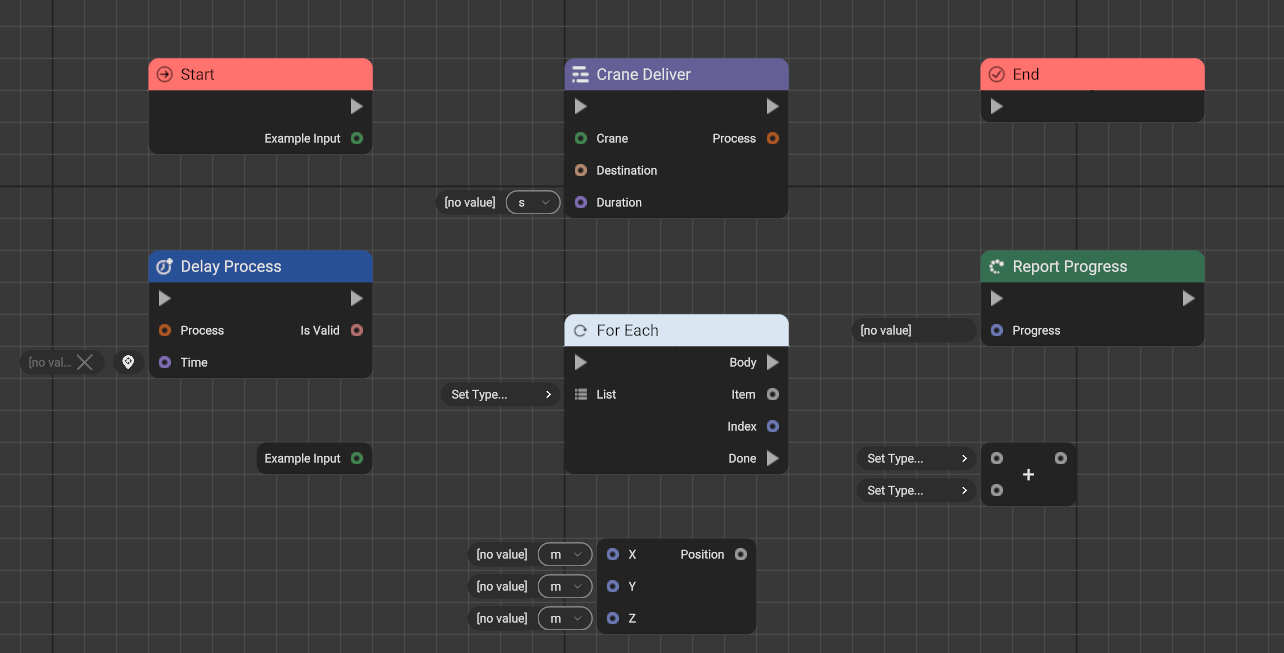The width and height of the screenshot is (1284, 653).
Task: Click the Is Valid output port
Action: tap(357, 331)
